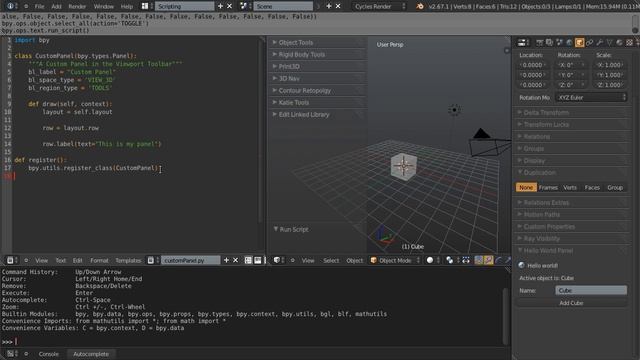Image resolution: width=640 pixels, height=360 pixels.
Task: Select Frames duplication option
Action: click(x=548, y=188)
